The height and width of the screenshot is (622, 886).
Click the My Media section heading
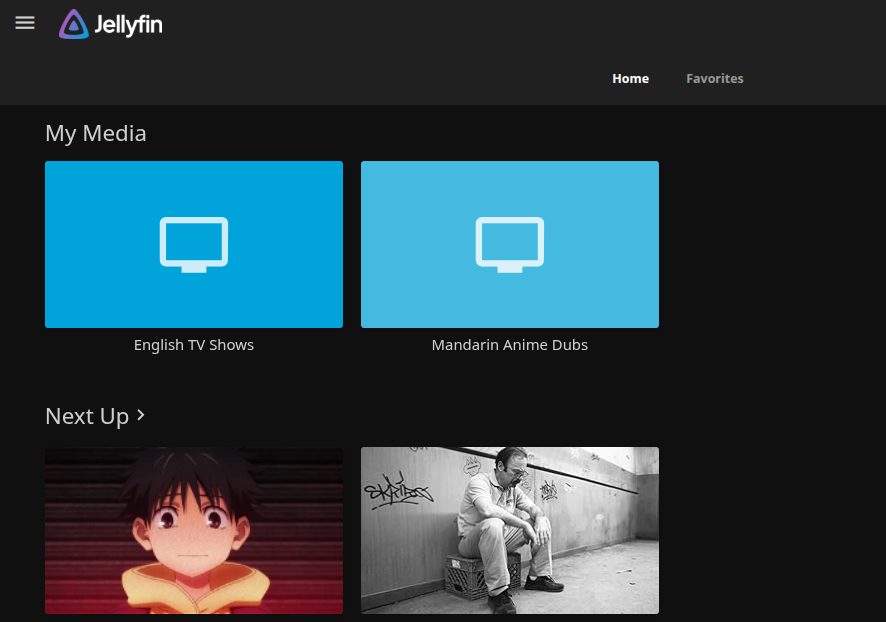tap(96, 133)
